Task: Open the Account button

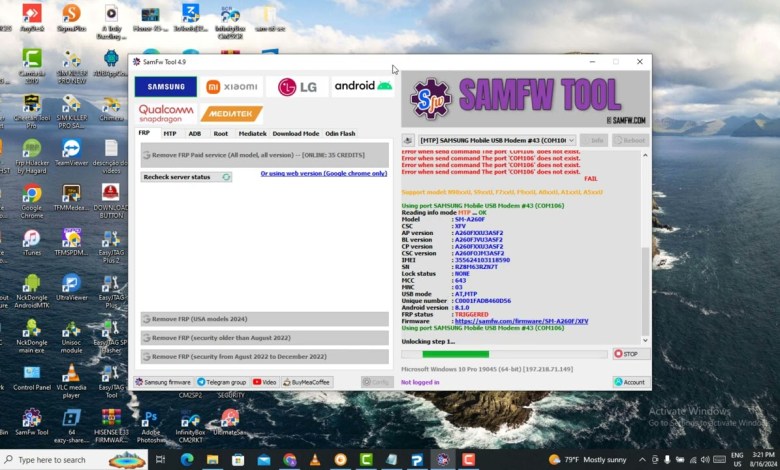Action: coord(631,382)
